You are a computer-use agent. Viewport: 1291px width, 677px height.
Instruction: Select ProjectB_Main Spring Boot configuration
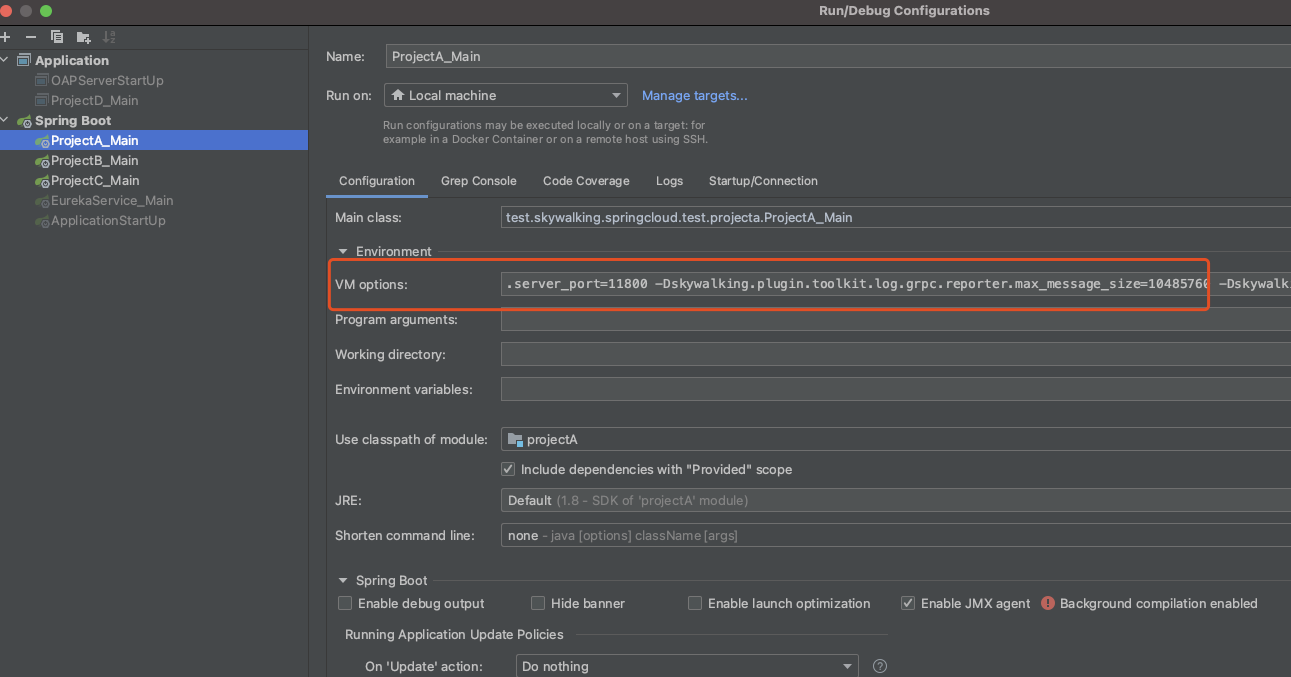pos(94,160)
